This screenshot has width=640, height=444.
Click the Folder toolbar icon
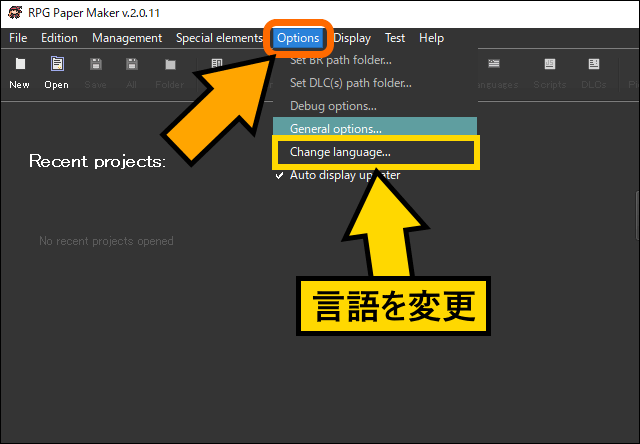point(170,71)
